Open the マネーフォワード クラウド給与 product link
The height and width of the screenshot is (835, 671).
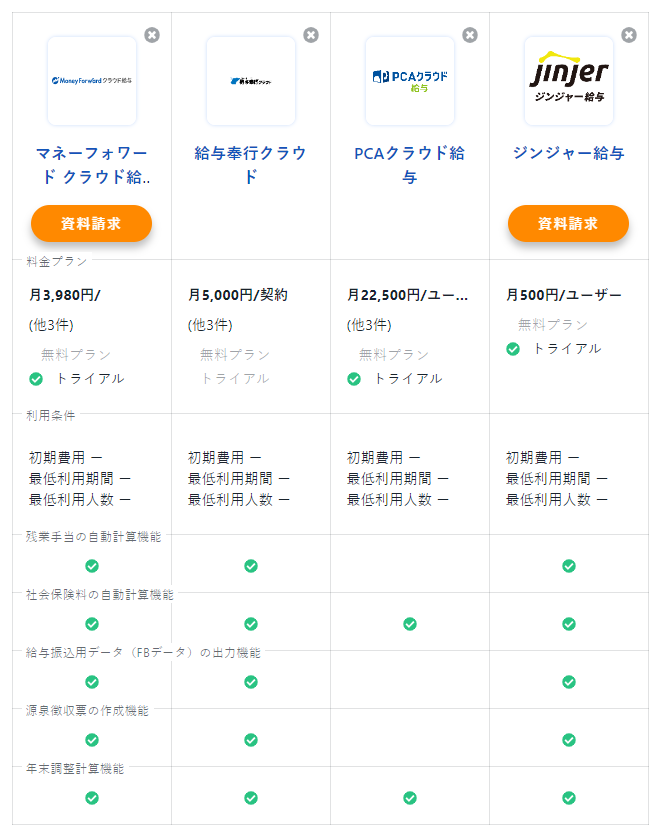point(92,165)
